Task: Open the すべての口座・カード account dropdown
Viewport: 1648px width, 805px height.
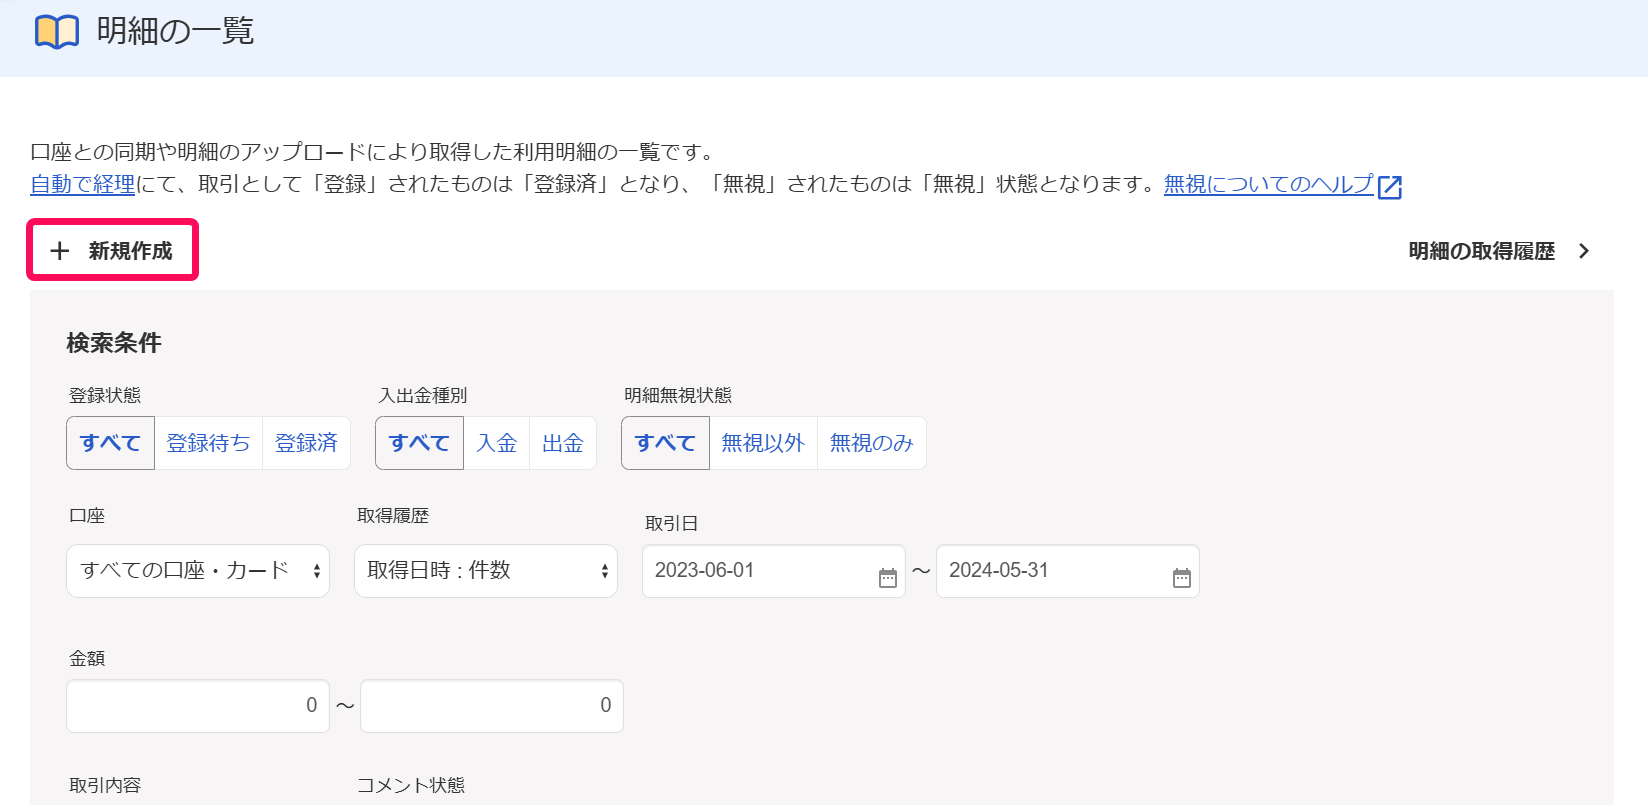Action: pos(198,571)
